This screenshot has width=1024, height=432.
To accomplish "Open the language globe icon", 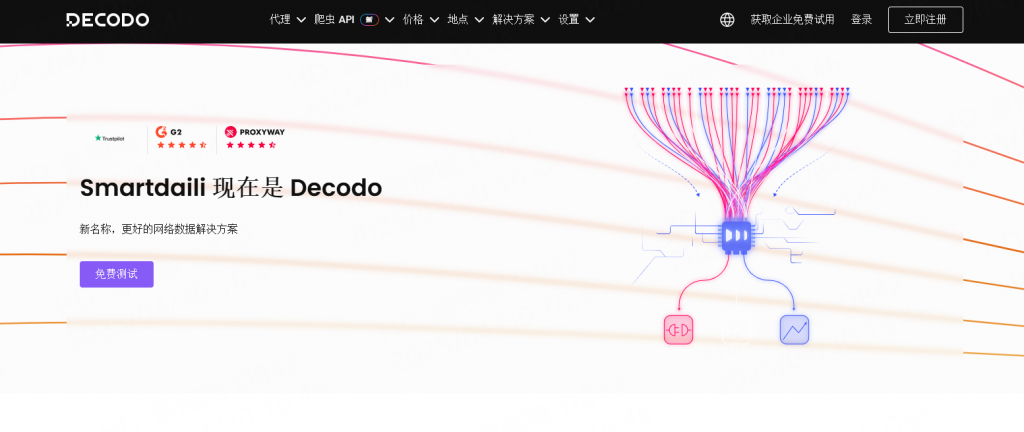I will point(727,20).
